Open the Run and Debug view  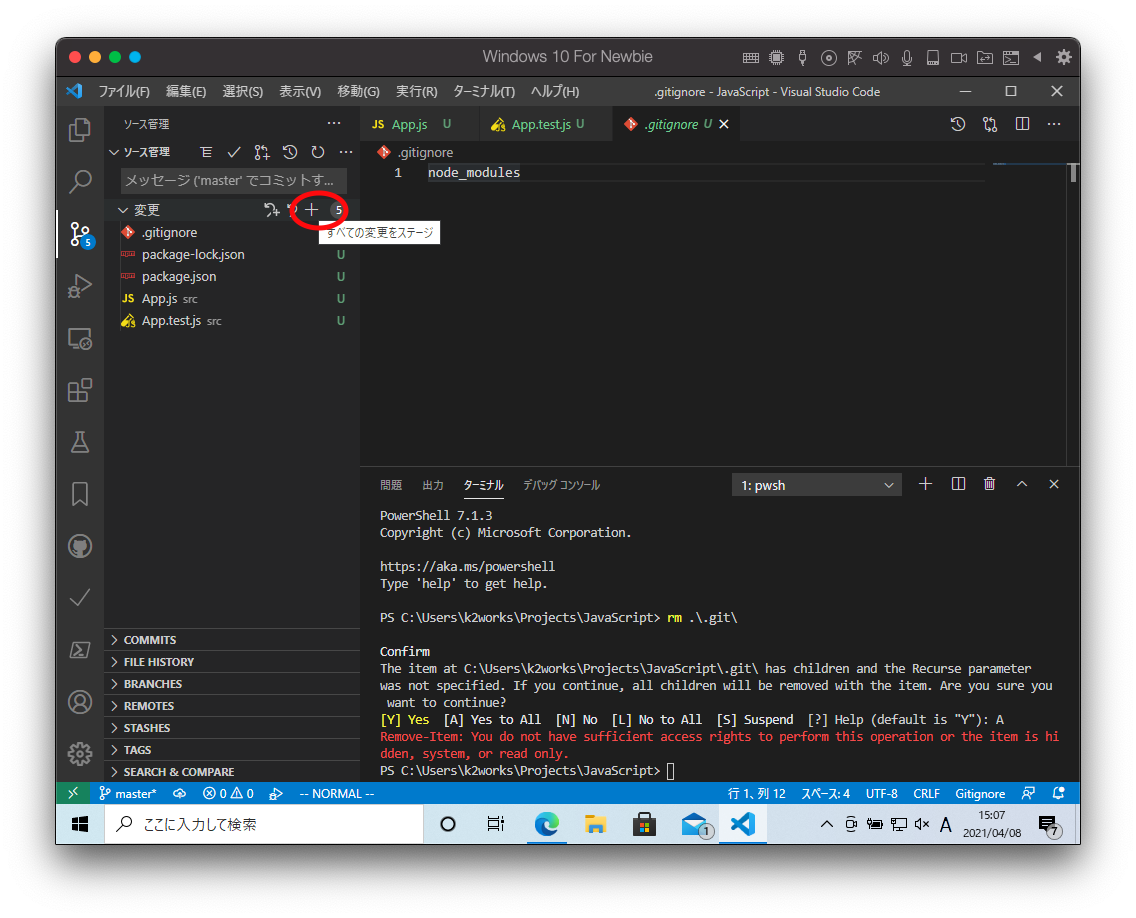(80, 286)
